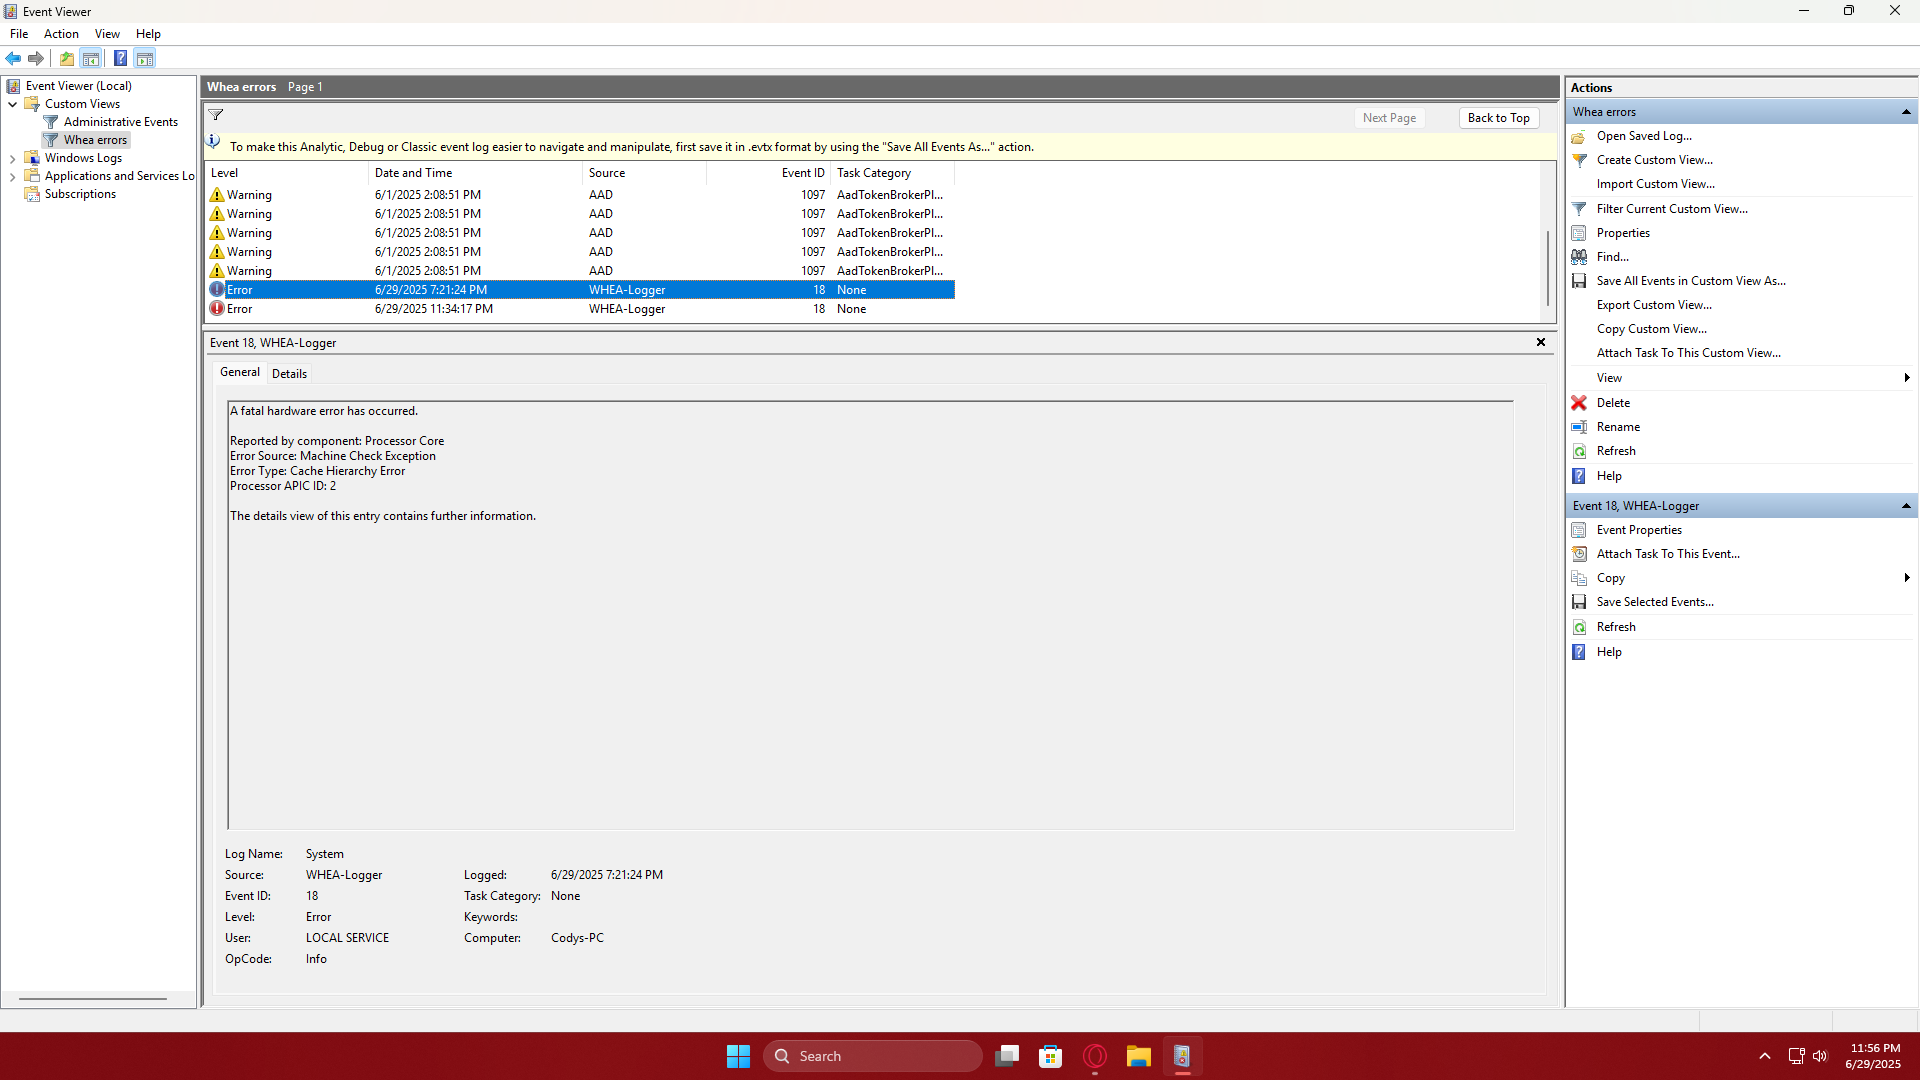Click Help icon under Event 18 actions

[1579, 652]
